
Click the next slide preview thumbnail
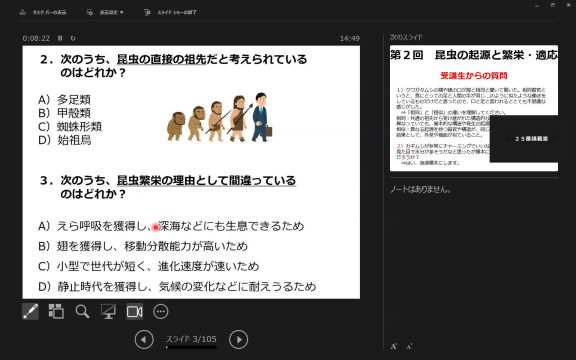pos(474,108)
